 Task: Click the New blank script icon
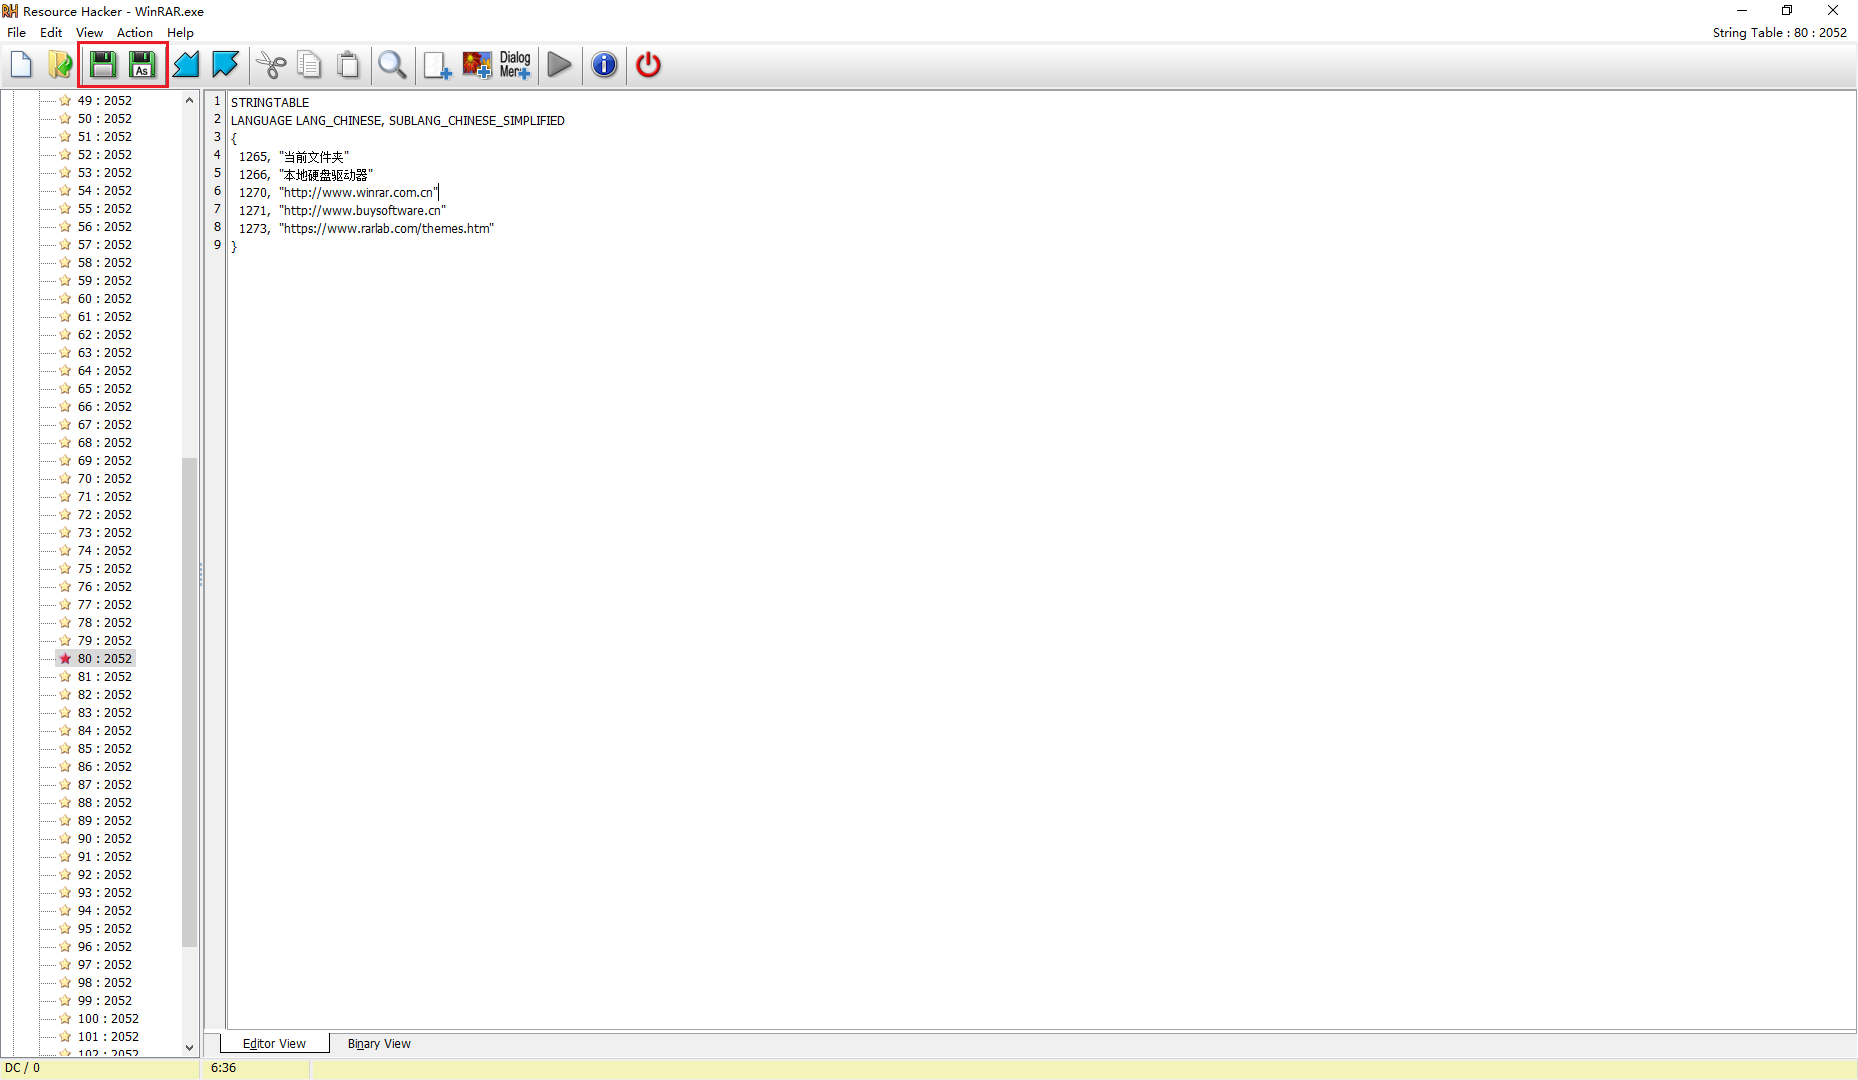21,65
